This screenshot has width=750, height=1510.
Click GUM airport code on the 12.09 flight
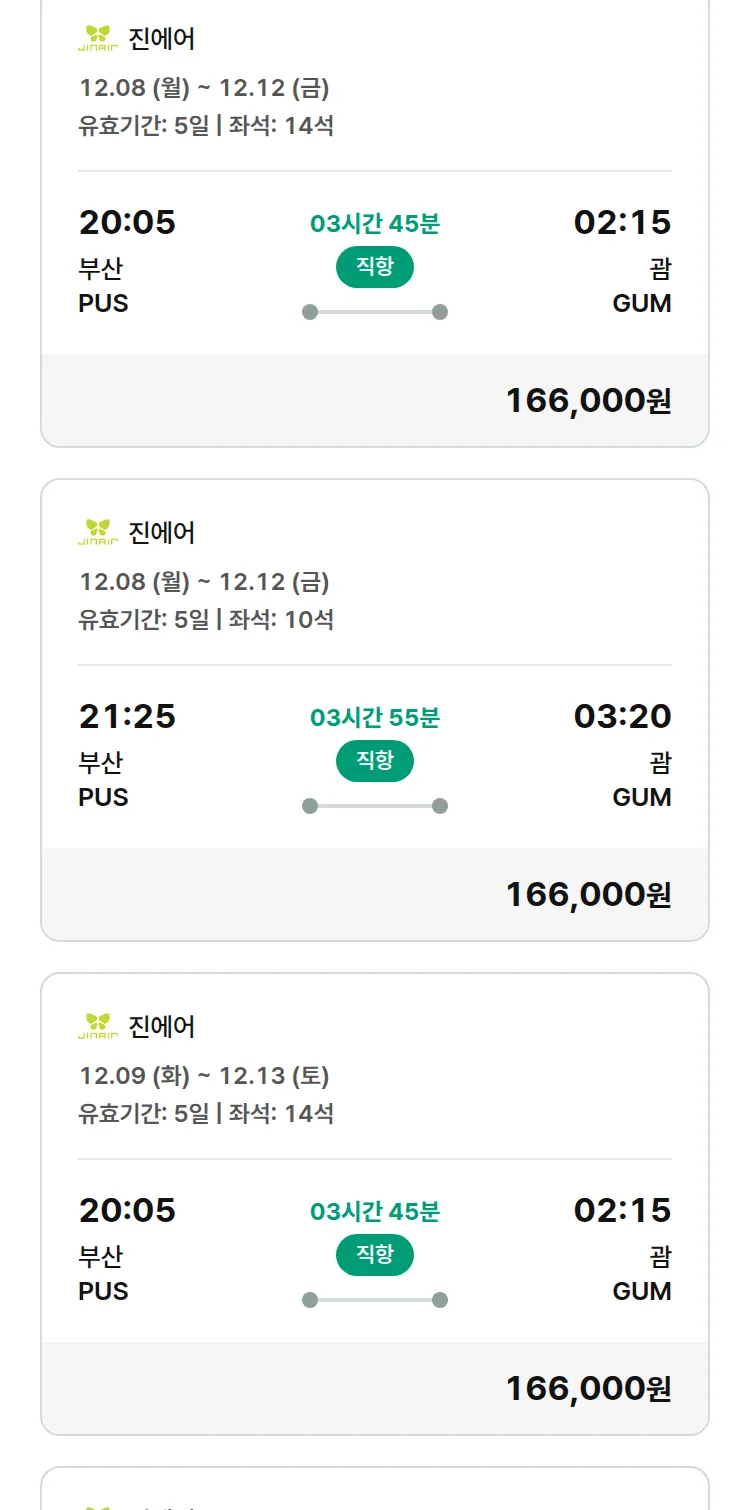click(641, 1291)
